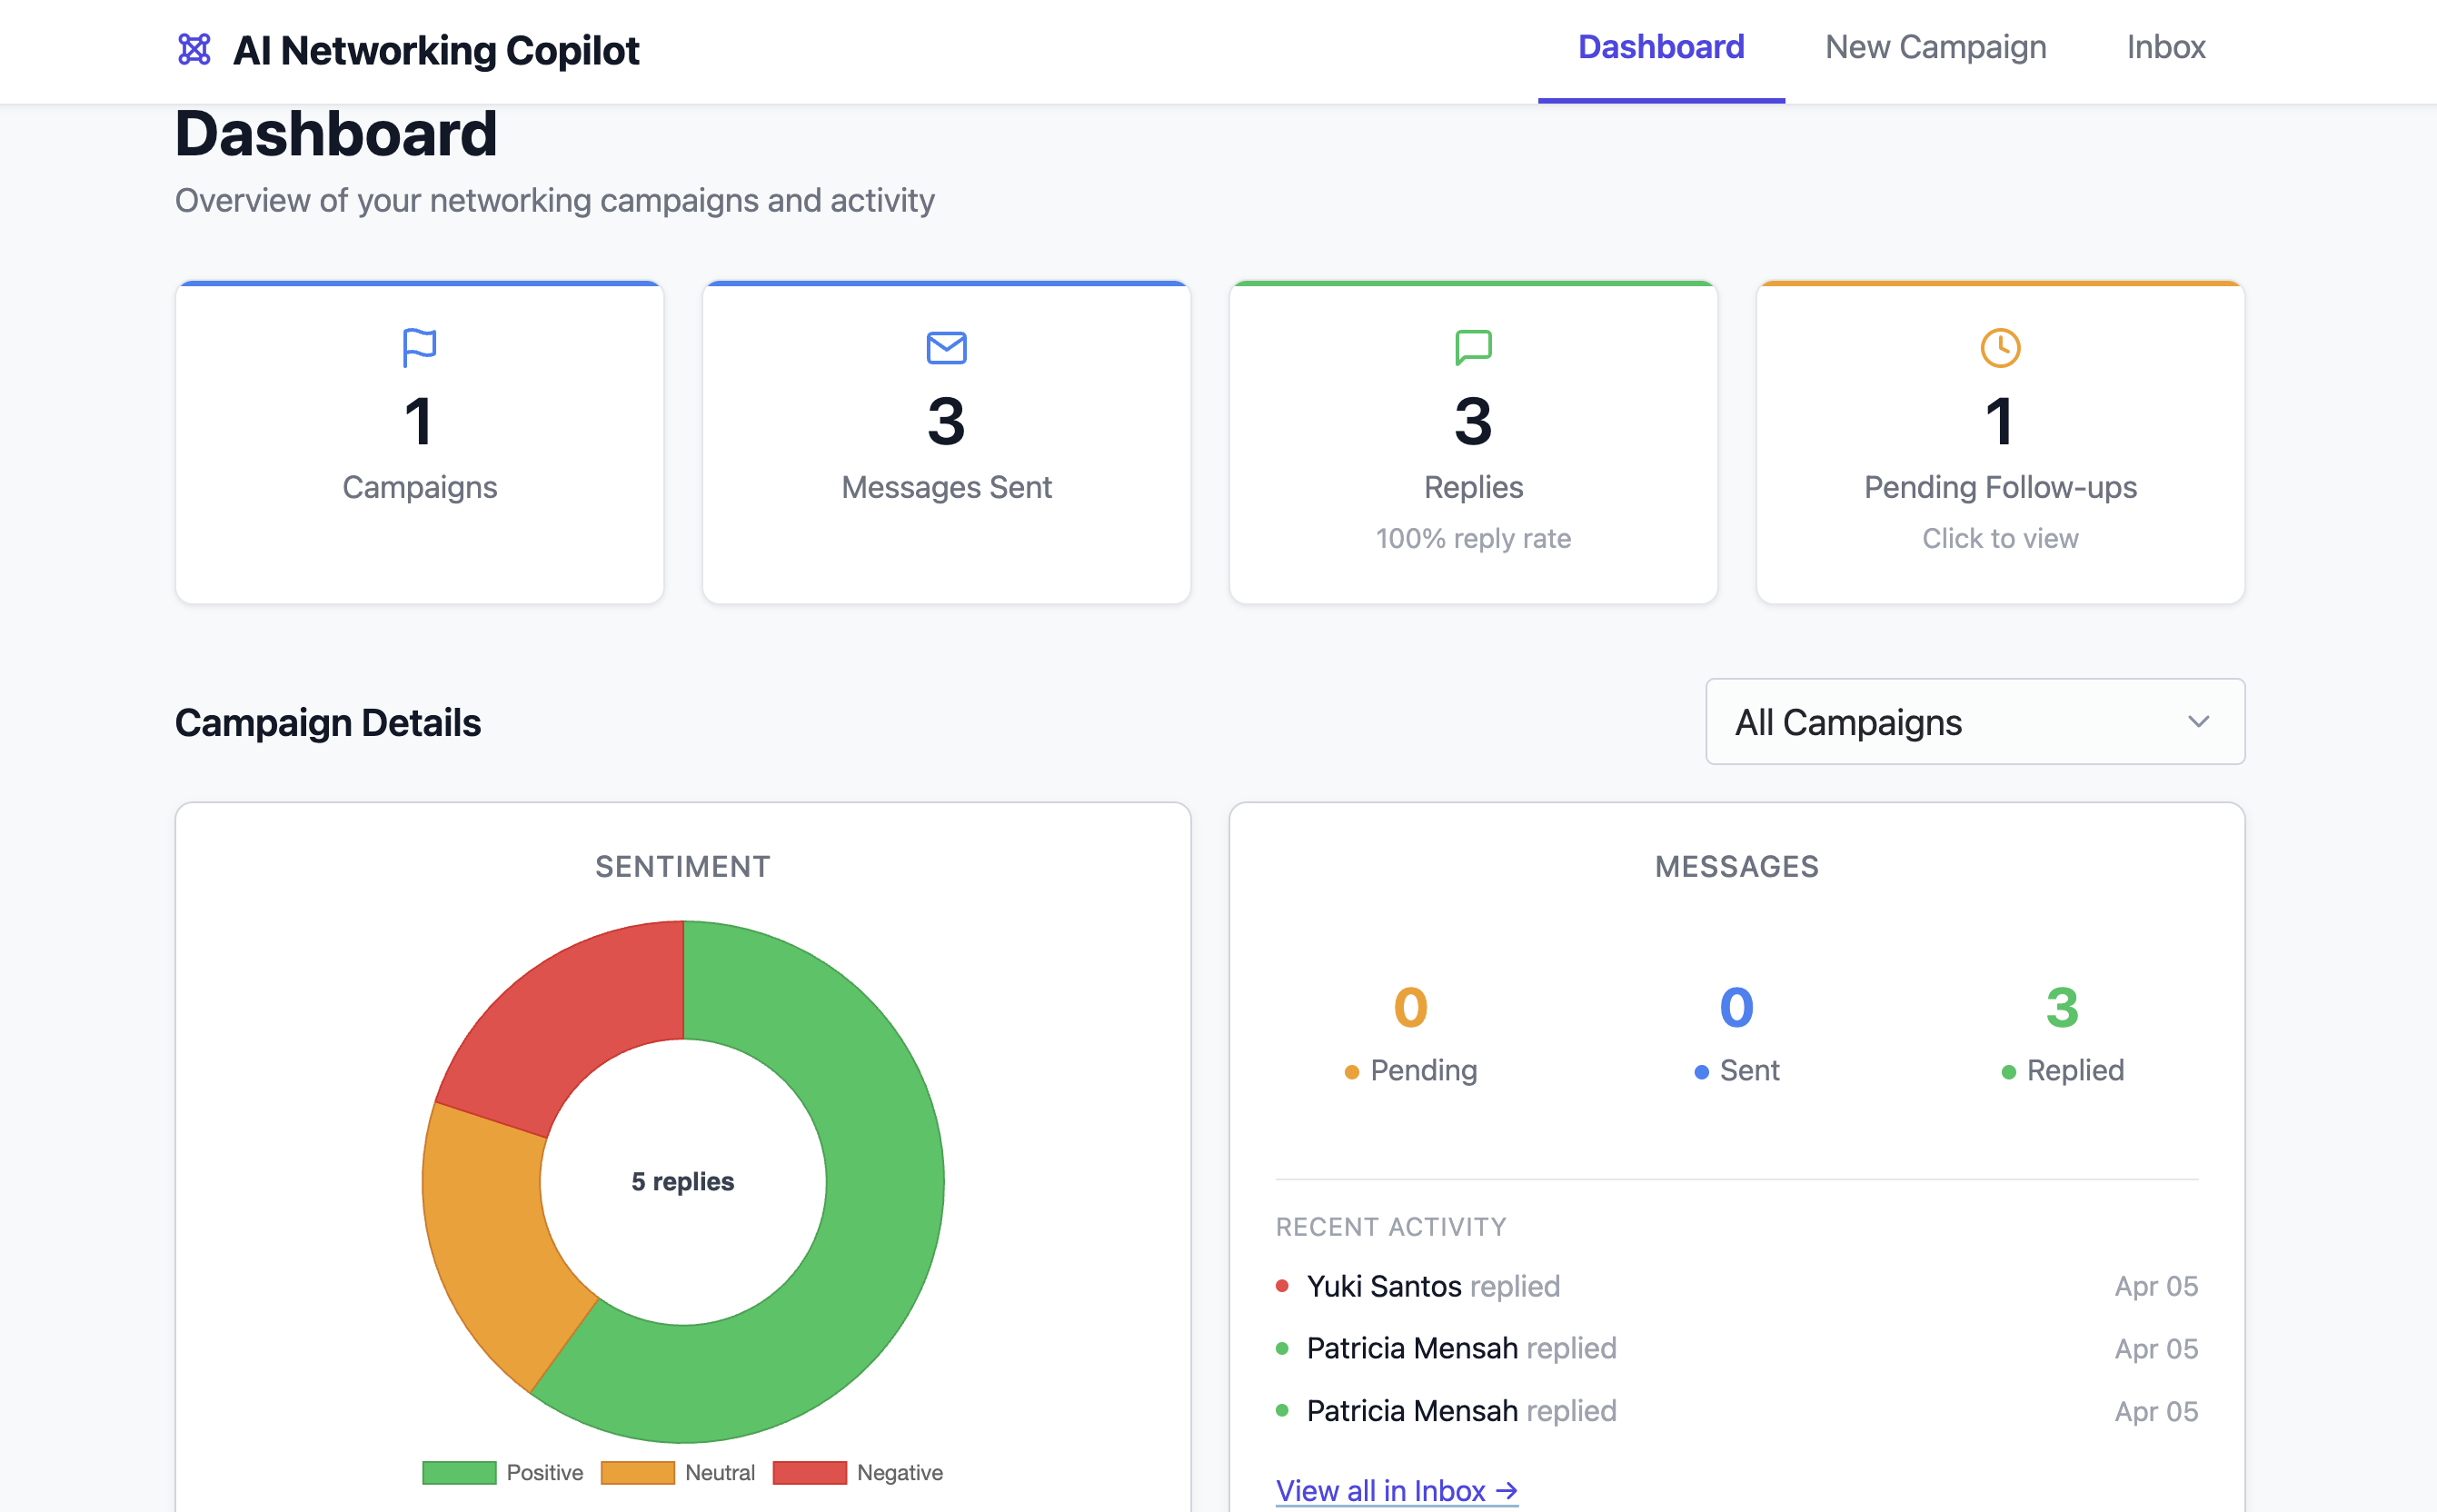Screen dimensions: 2437x1512
Task: Toggle Neutral series in sentiment chart legend
Action: pos(678,1472)
